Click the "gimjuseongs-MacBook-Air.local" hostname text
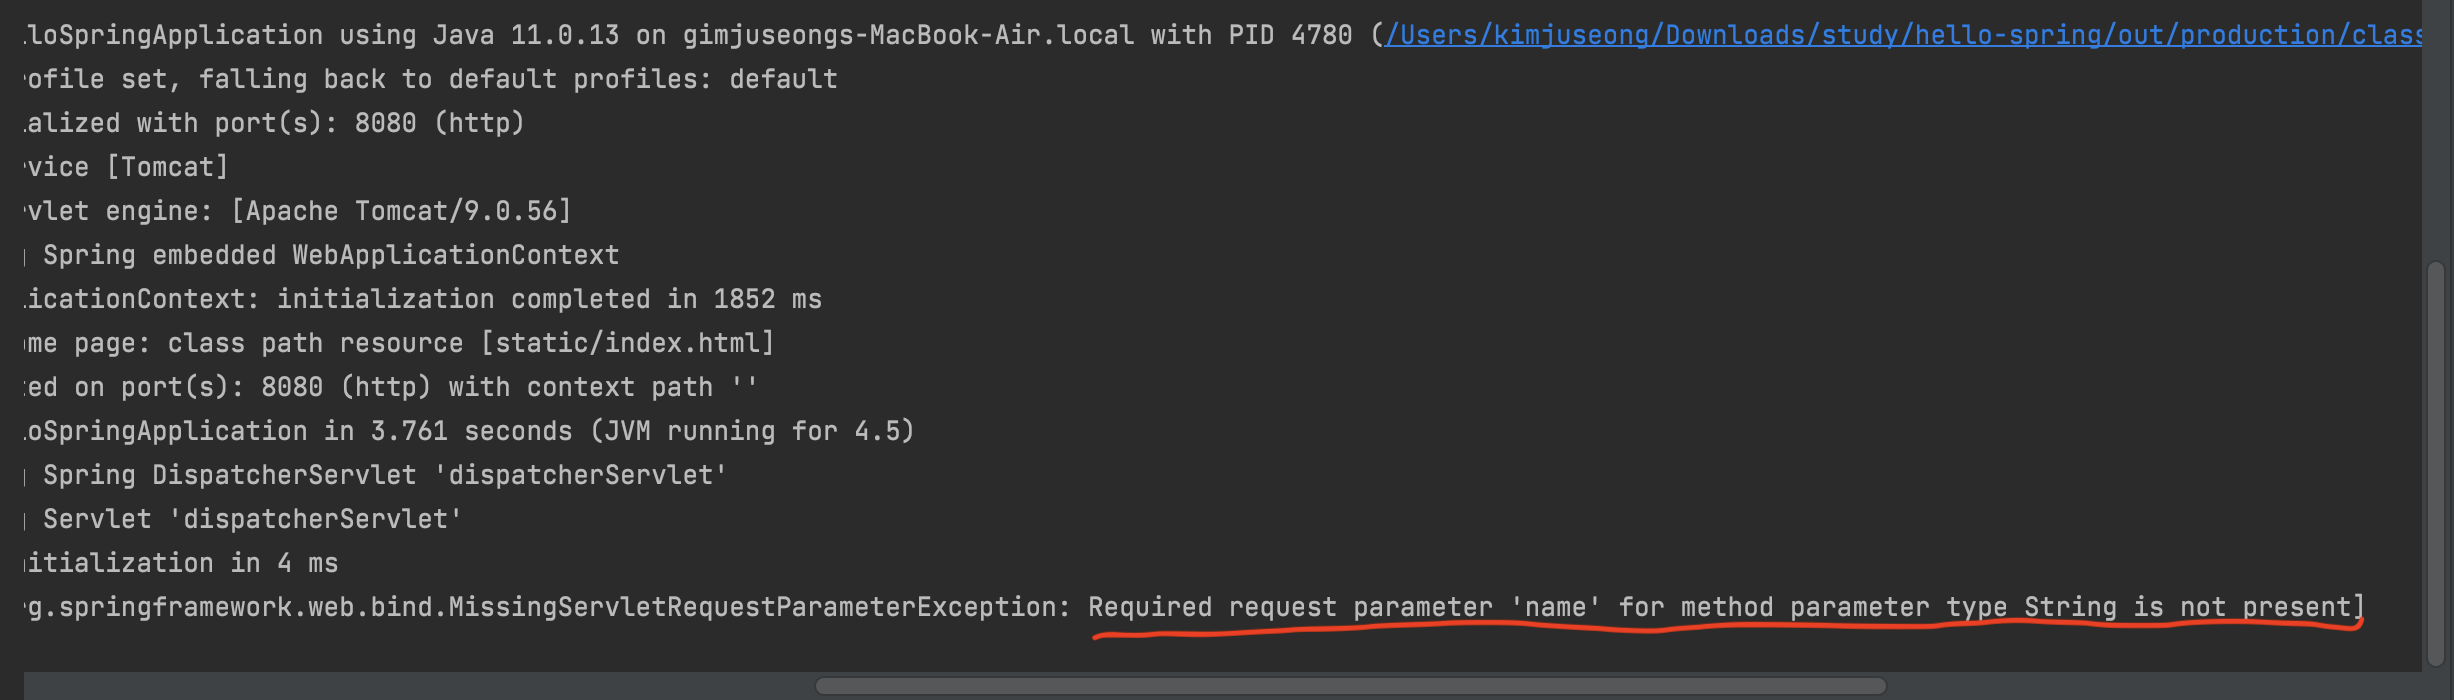2454x700 pixels. 909,35
